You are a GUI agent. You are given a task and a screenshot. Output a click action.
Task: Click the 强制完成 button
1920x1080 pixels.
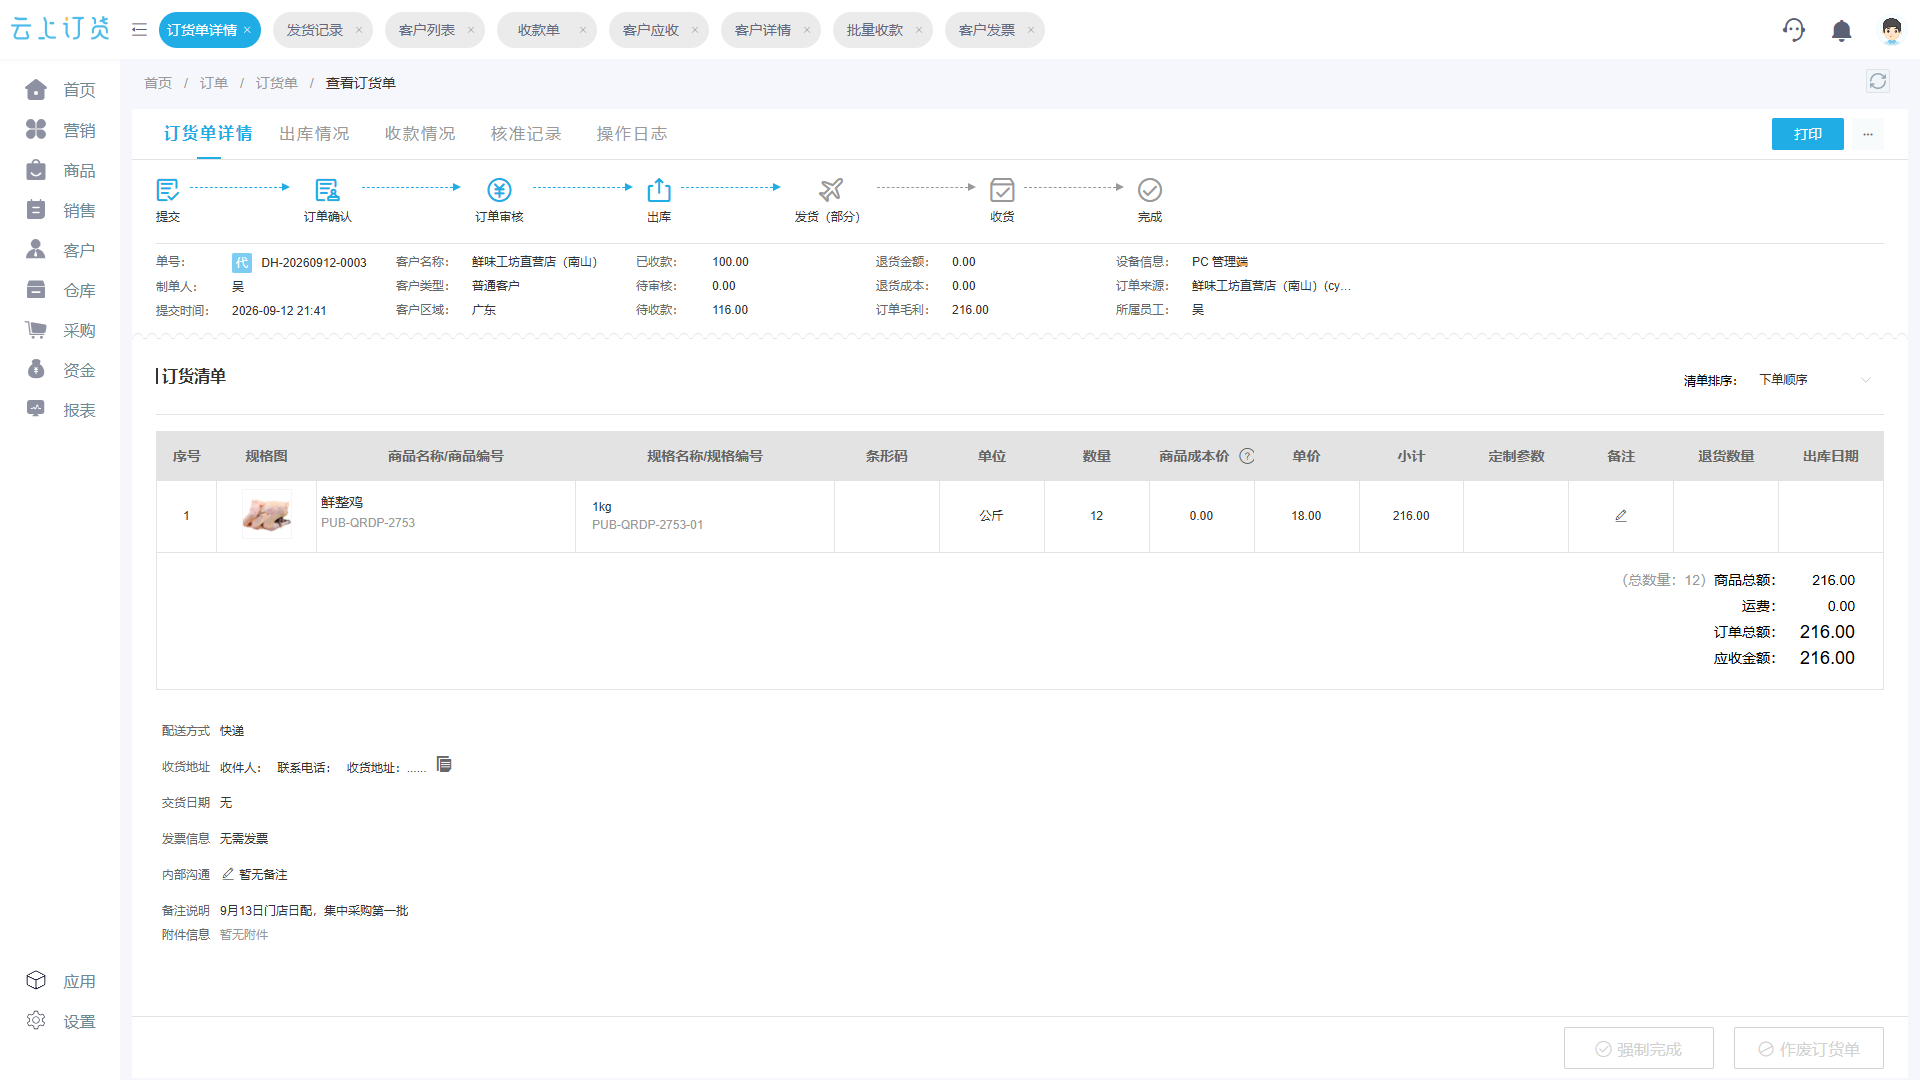(x=1639, y=1049)
